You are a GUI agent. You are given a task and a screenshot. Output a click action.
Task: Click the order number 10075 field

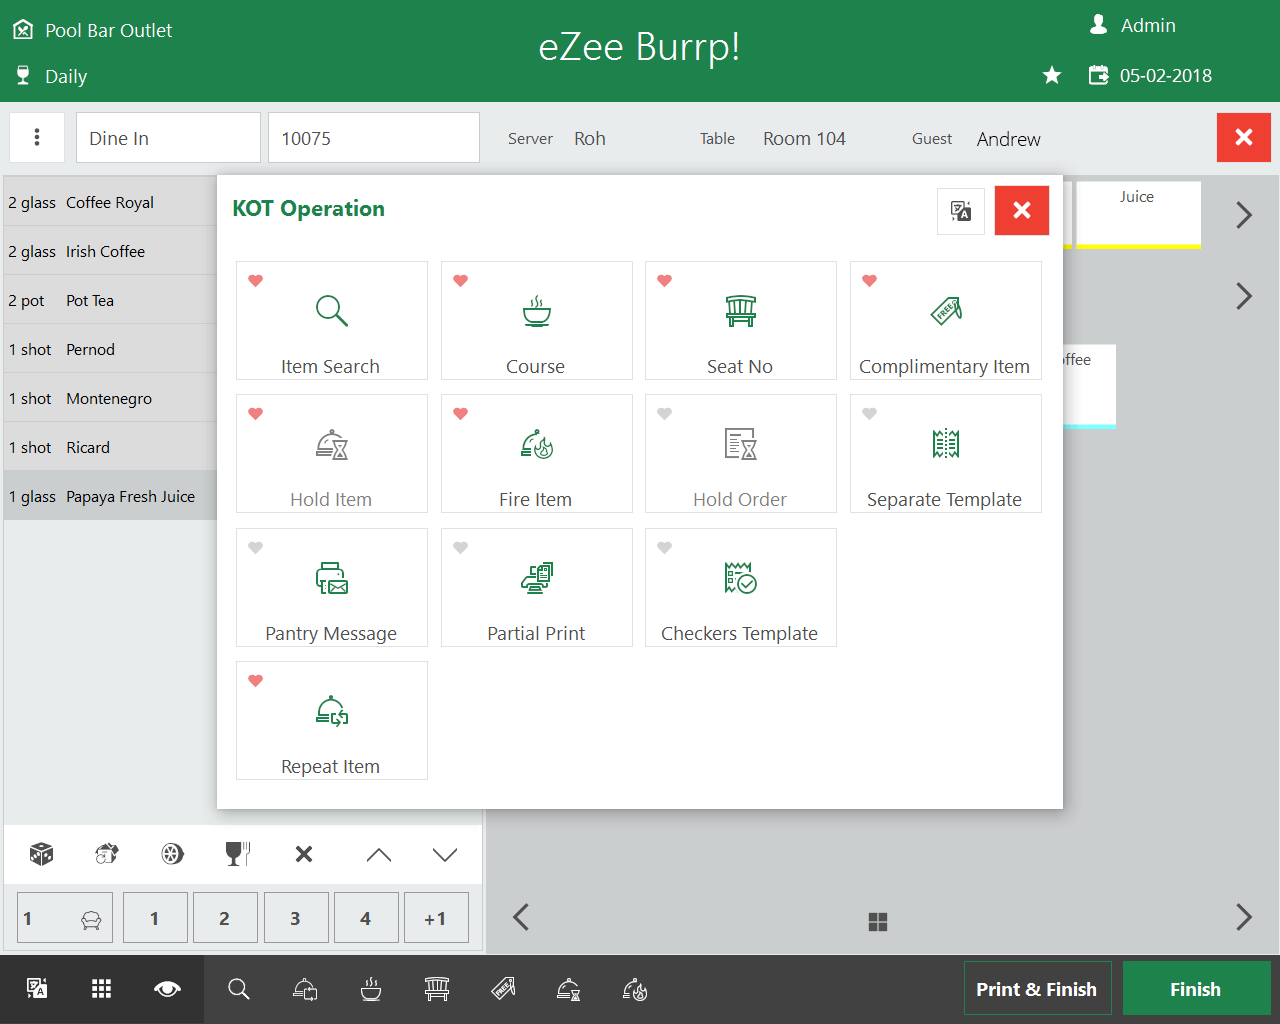point(373,138)
